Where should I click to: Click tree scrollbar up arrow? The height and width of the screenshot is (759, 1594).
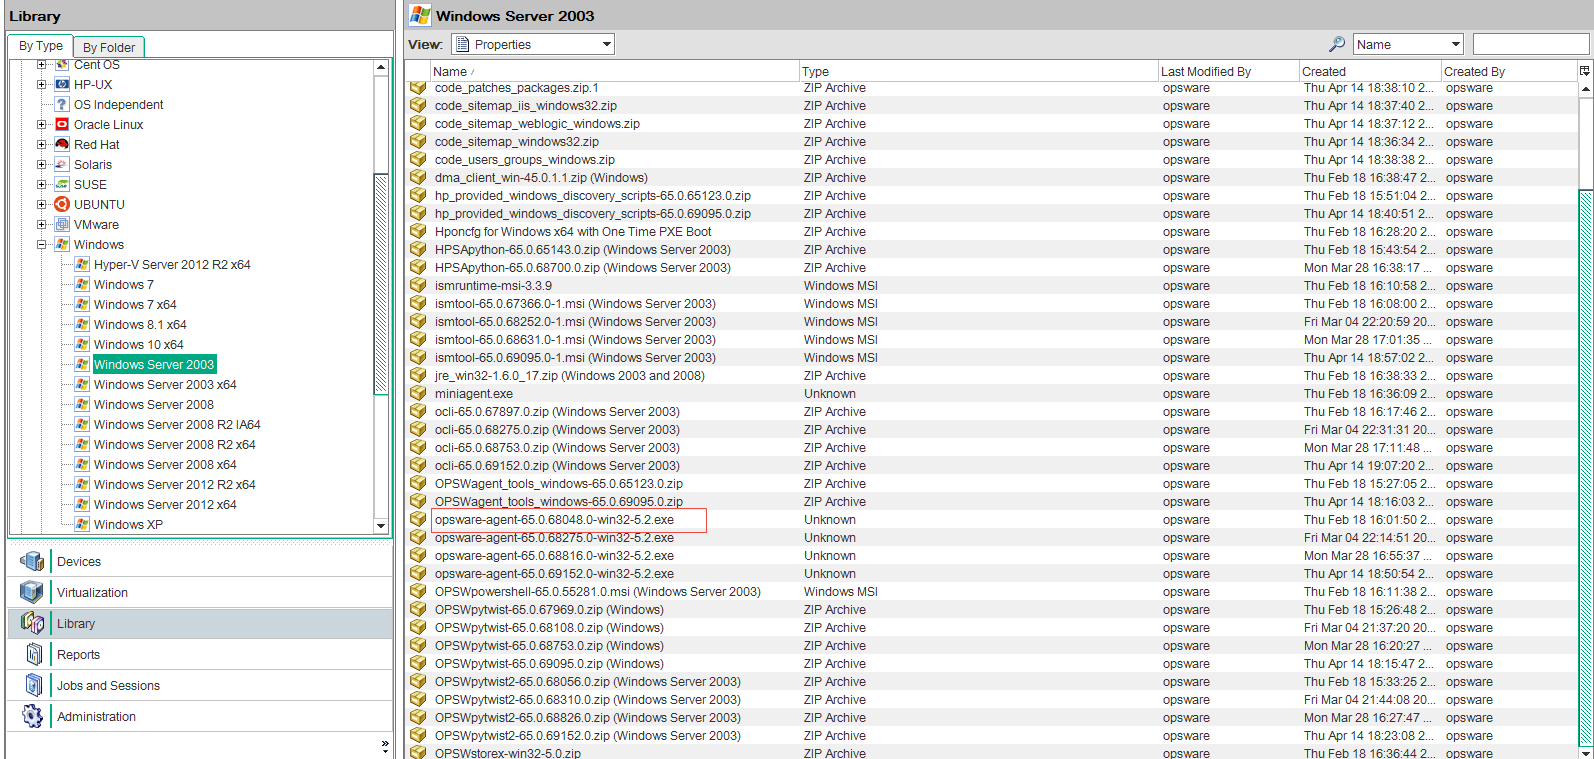tap(380, 67)
